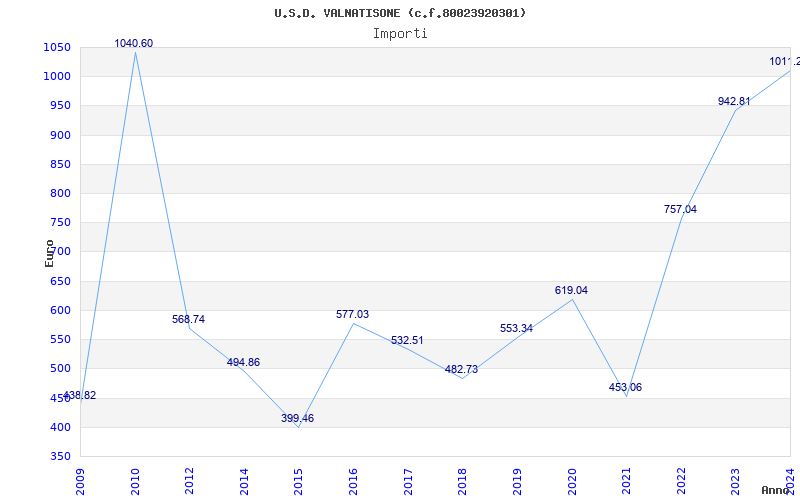Select the 532.51 data label
This screenshot has width=800, height=500.
tap(407, 340)
